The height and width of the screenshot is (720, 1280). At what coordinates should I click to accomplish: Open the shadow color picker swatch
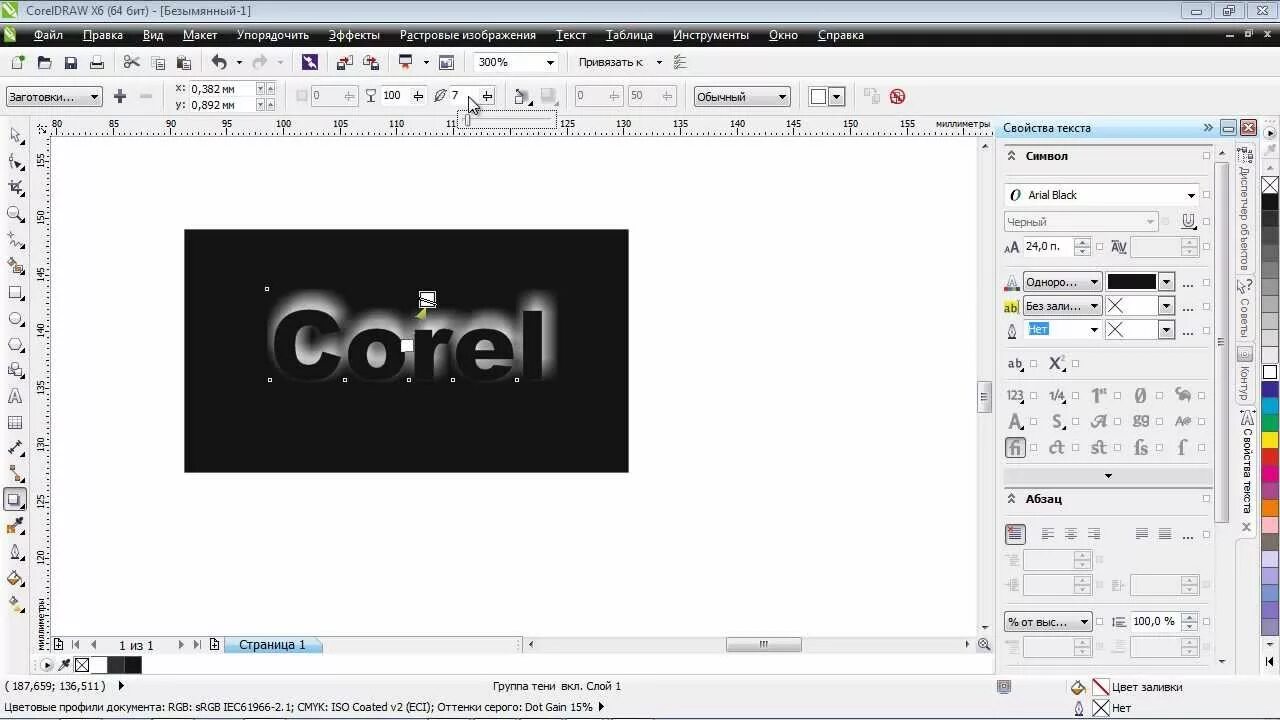pyautogui.click(x=827, y=97)
